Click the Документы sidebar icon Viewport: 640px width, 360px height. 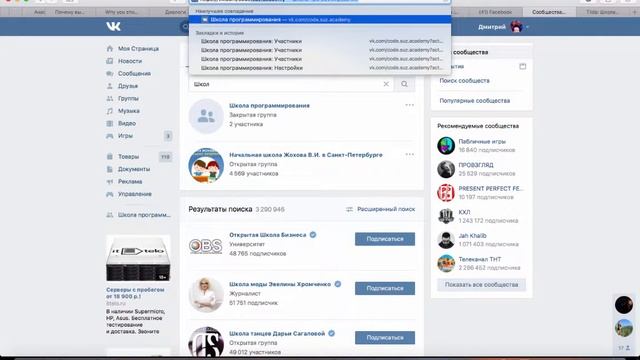click(x=109, y=169)
